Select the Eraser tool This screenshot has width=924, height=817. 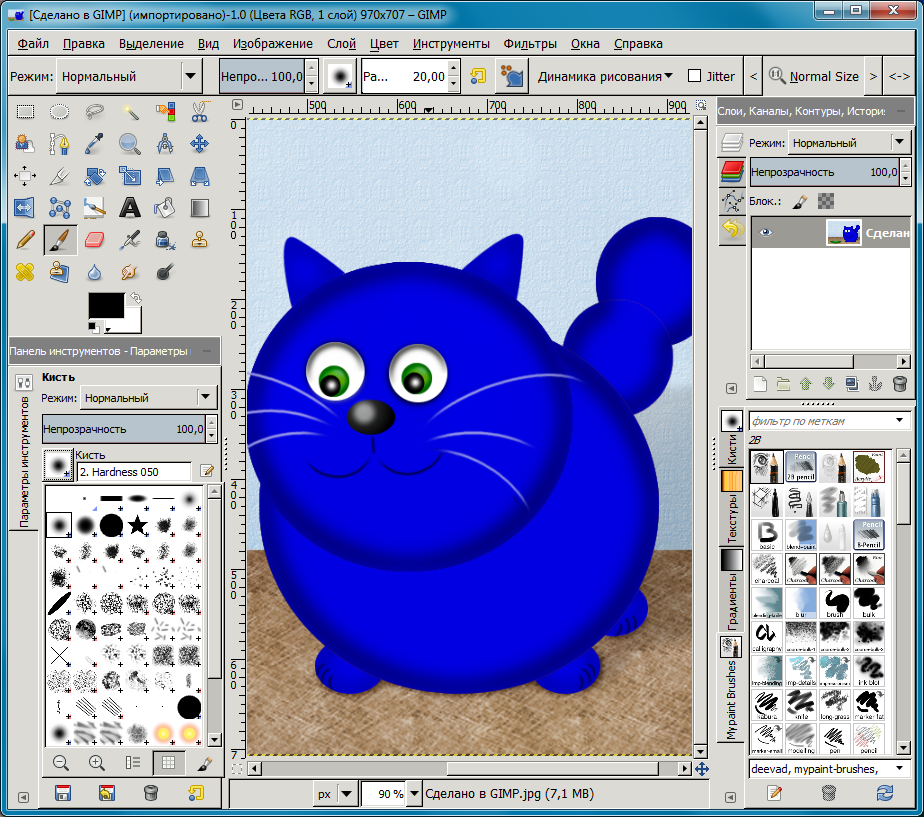[95, 240]
